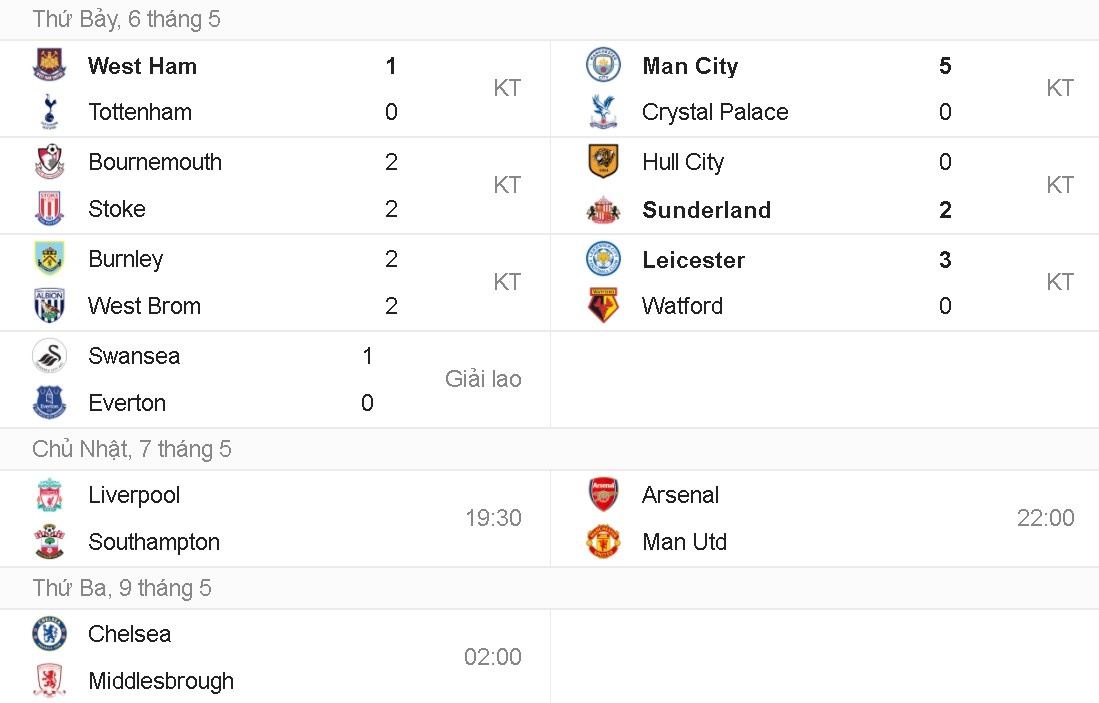Screen dimensions: 1099x703
Task: Select the Crystal Palace crest
Action: click(603, 111)
